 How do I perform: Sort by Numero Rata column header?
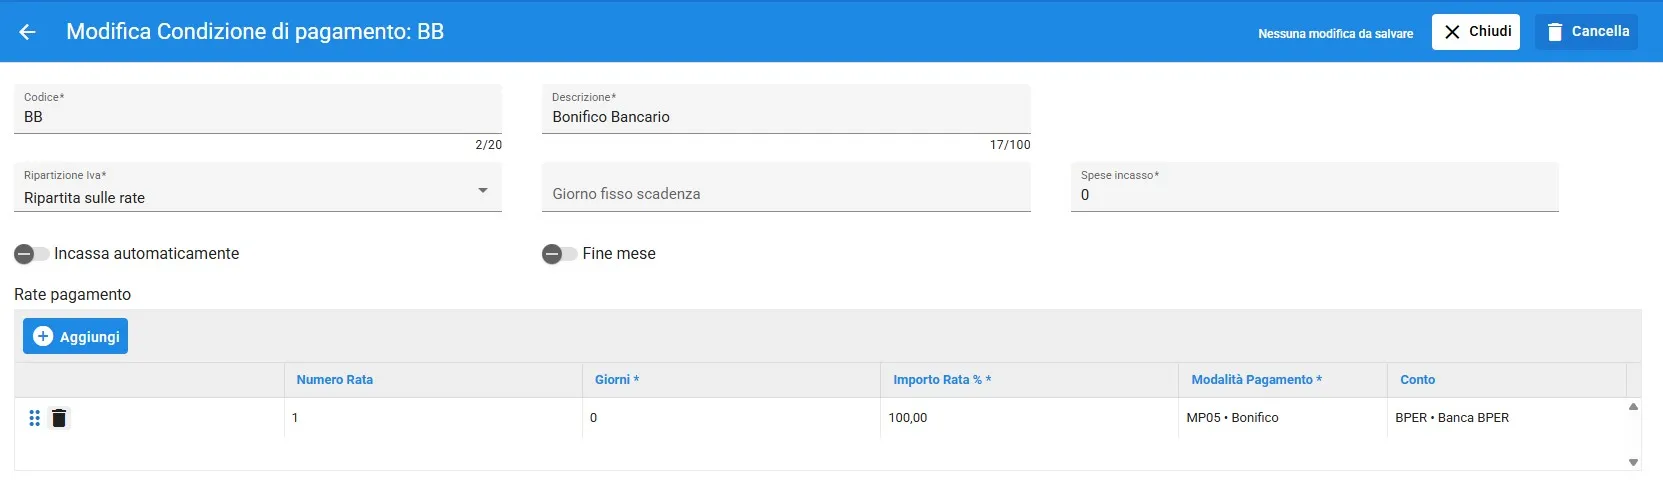334,380
